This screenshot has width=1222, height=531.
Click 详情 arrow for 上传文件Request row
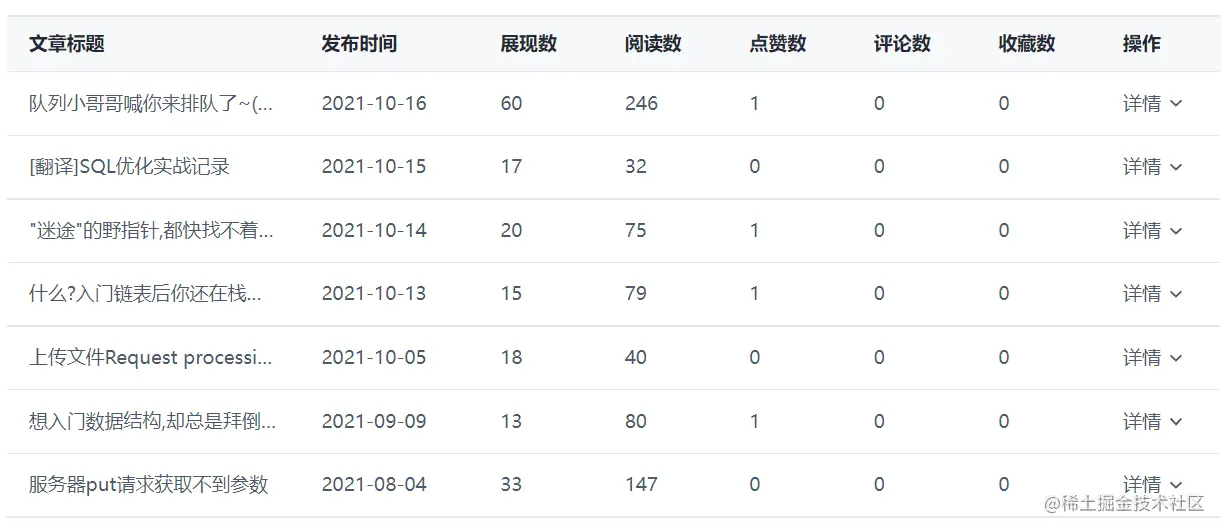[1176, 358]
